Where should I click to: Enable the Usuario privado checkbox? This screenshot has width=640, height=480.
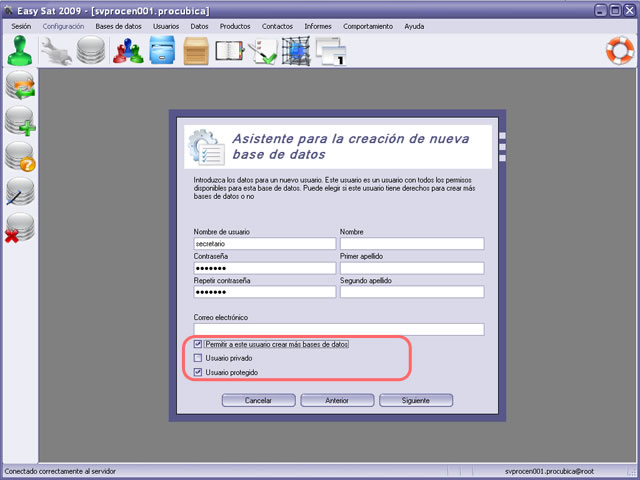click(198, 358)
